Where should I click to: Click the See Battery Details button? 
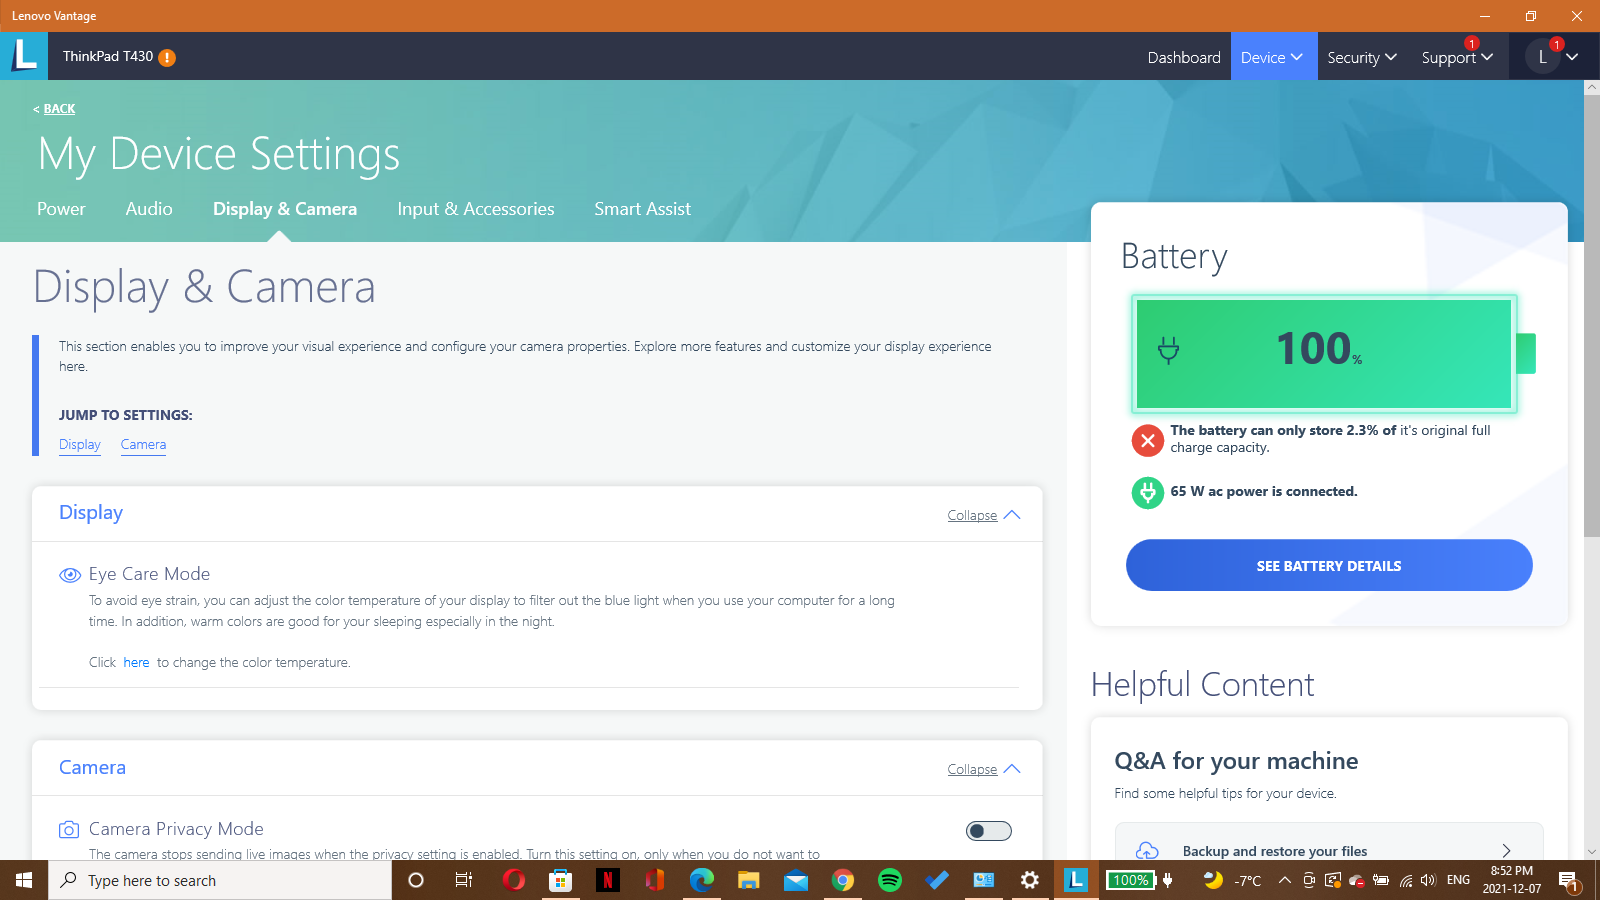tap(1328, 566)
